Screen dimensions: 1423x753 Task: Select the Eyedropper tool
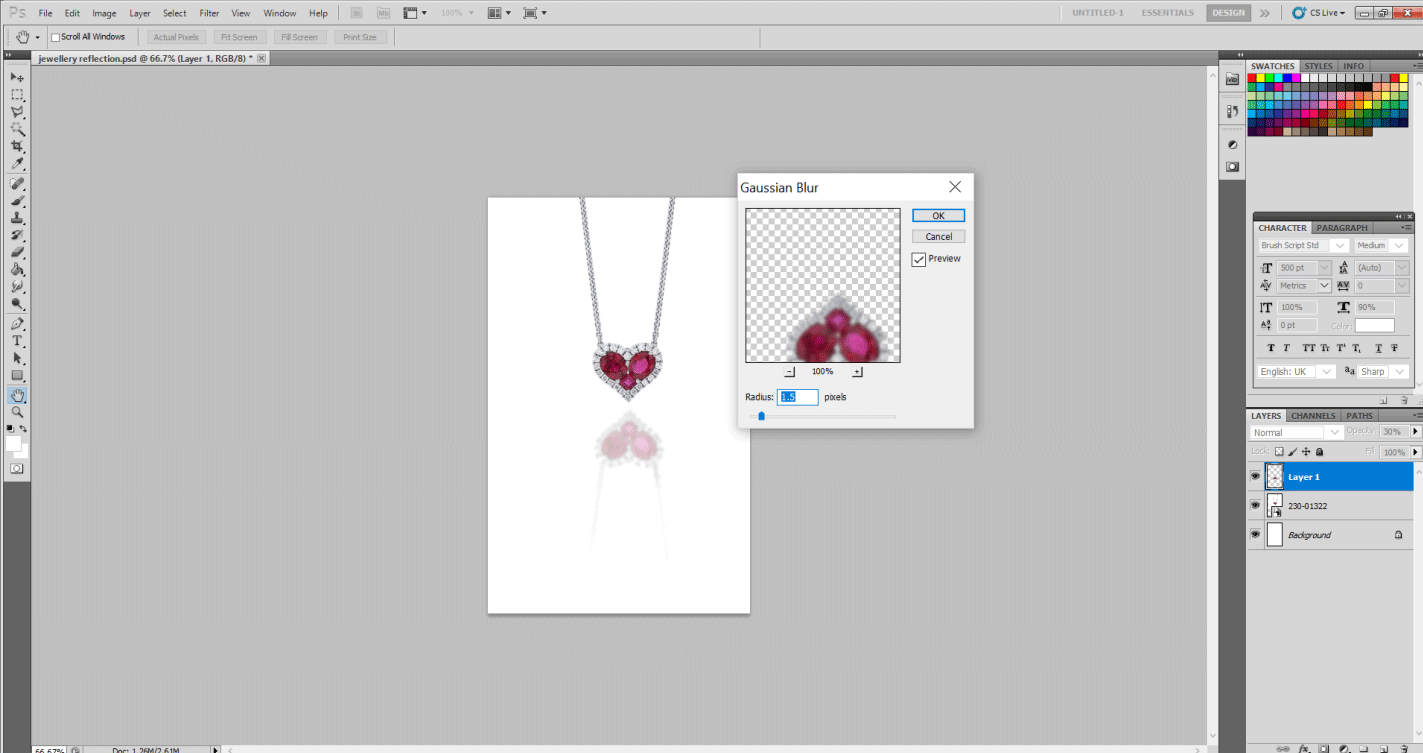(x=17, y=164)
